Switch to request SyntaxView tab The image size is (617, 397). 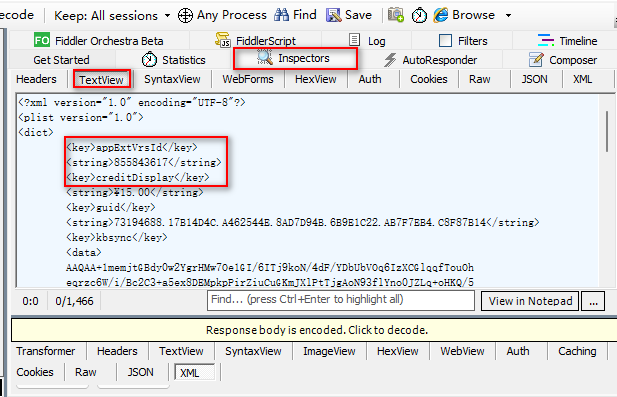click(172, 79)
